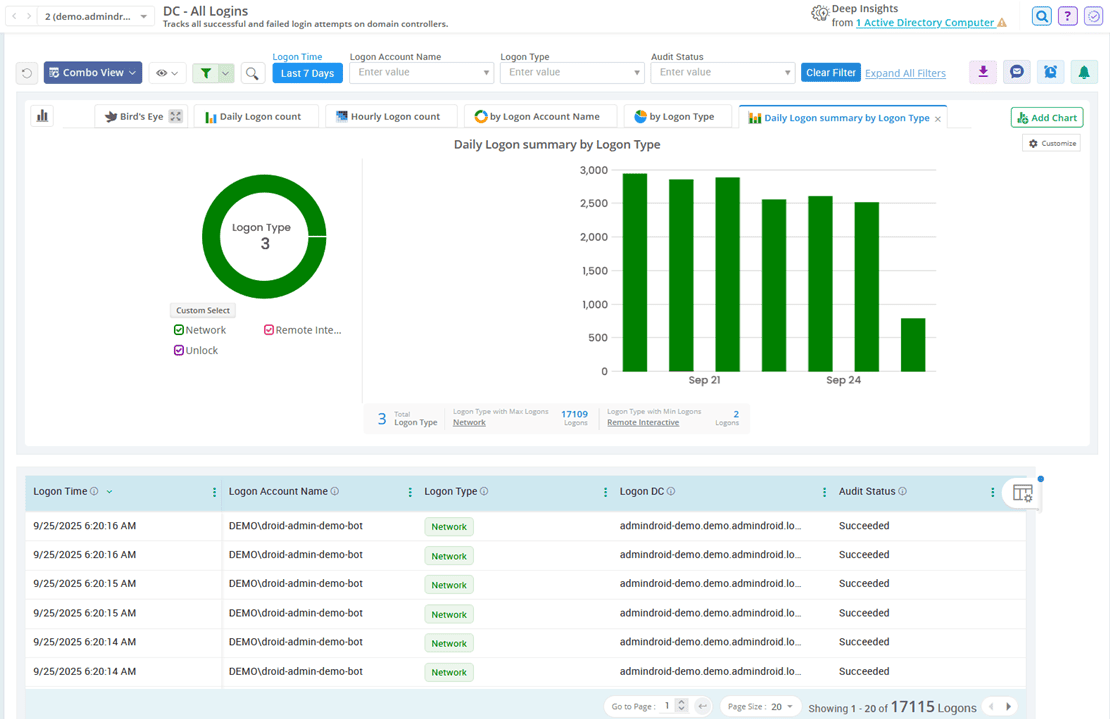This screenshot has width=1110, height=719.
Task: Uncheck the Network legend checkbox
Action: tap(178, 329)
